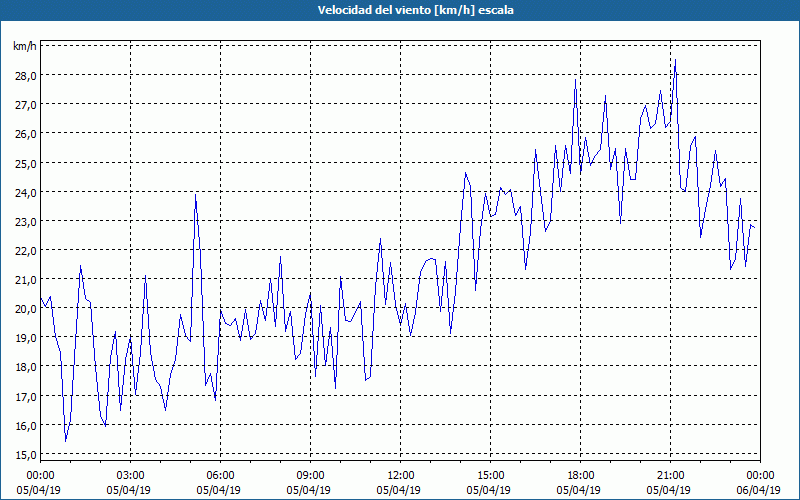Select the 16,0 y-axis value
The image size is (800, 500).
tap(25, 426)
